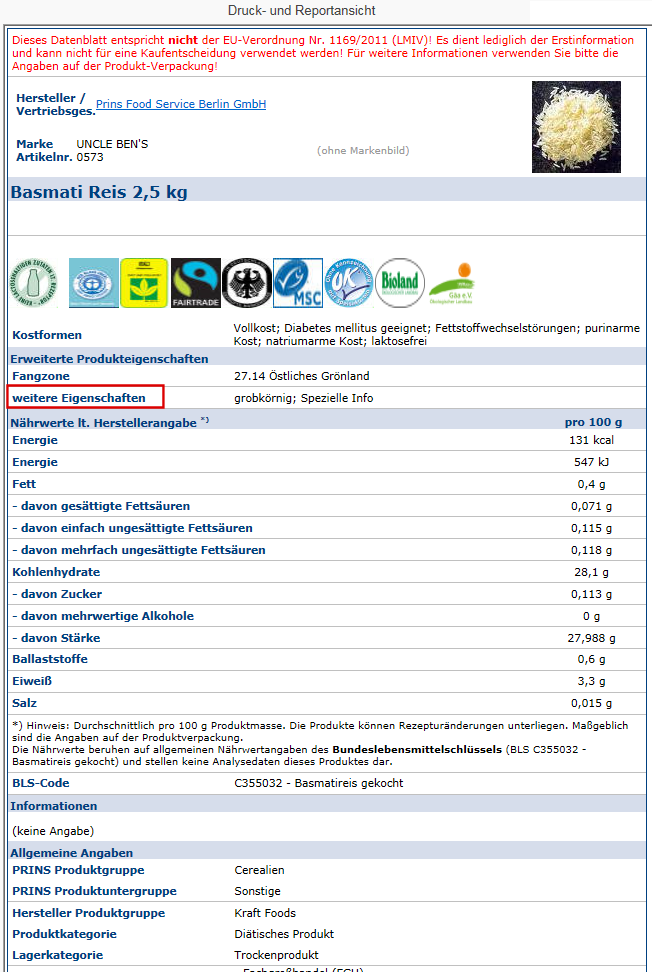The image size is (652, 972).
Task: Click the 'weitere Eigenschaften' label
Action: pos(79,398)
